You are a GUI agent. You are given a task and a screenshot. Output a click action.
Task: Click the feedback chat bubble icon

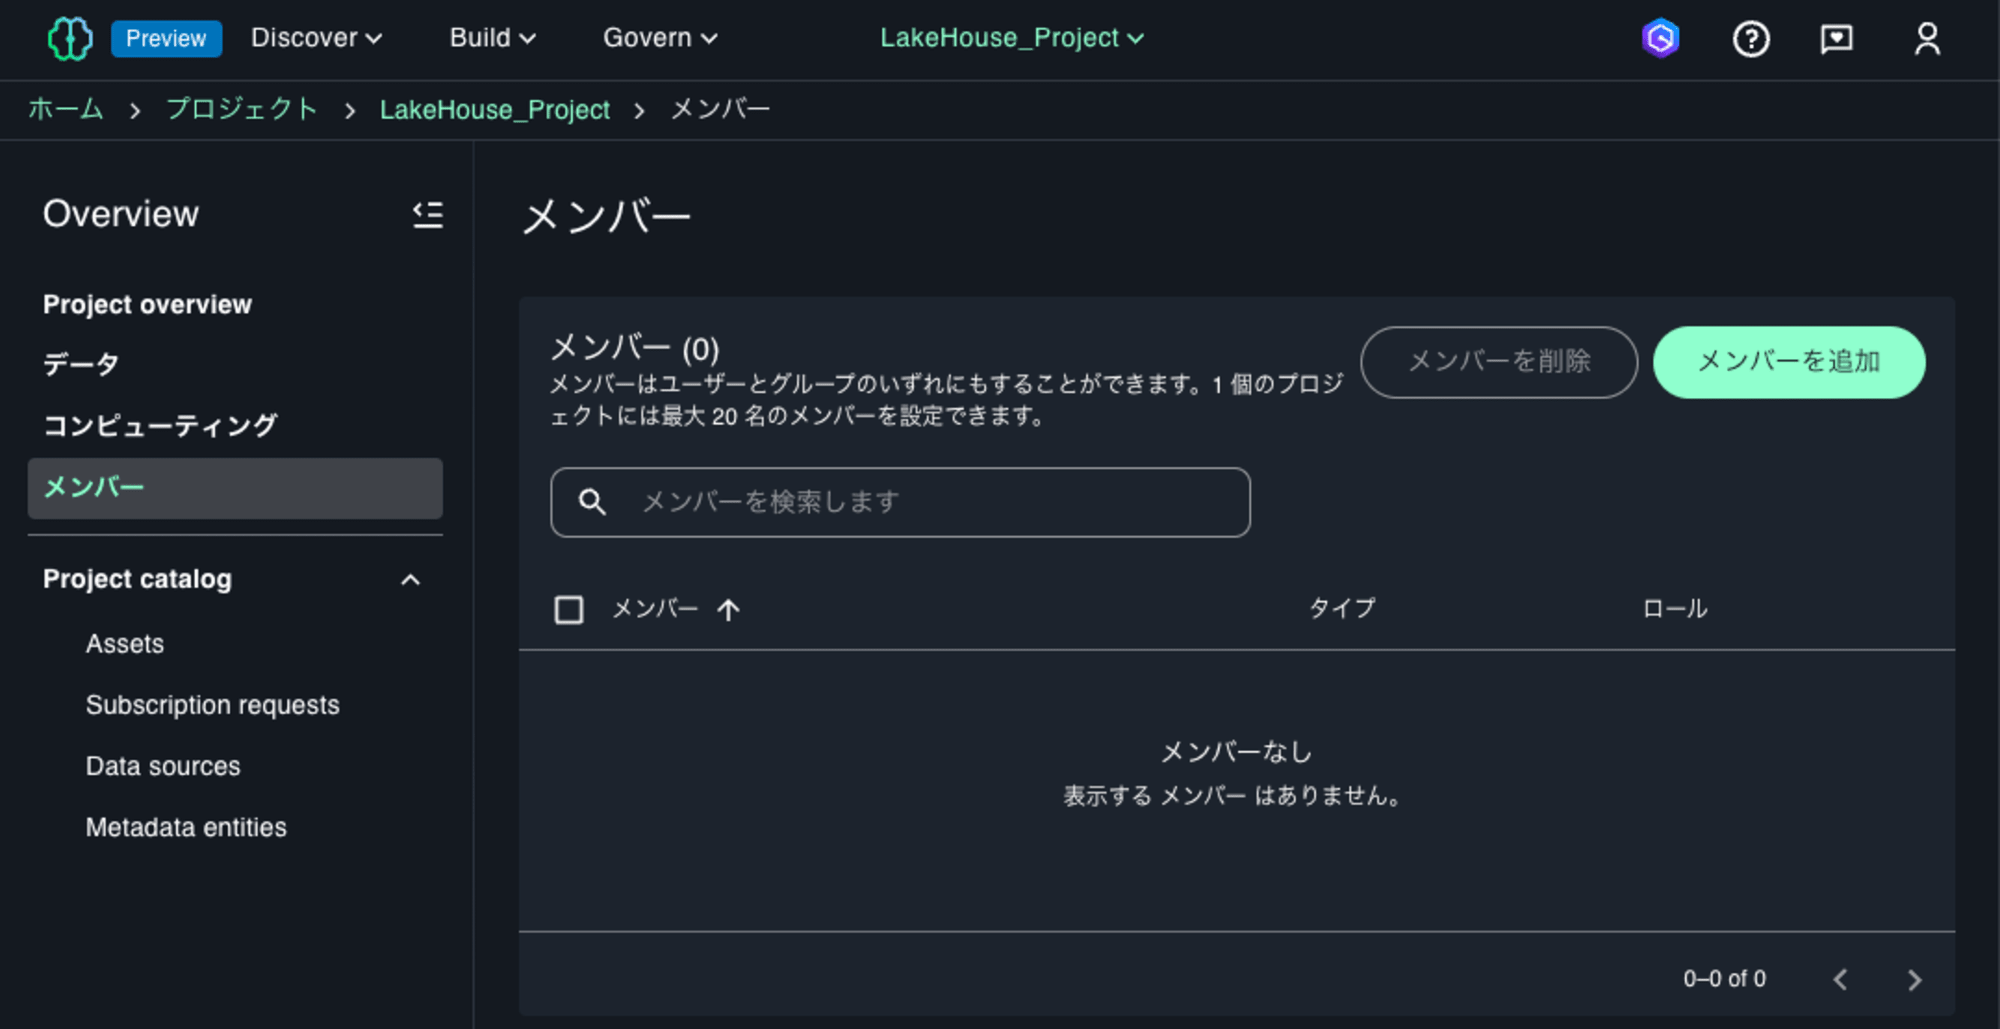coord(1837,39)
